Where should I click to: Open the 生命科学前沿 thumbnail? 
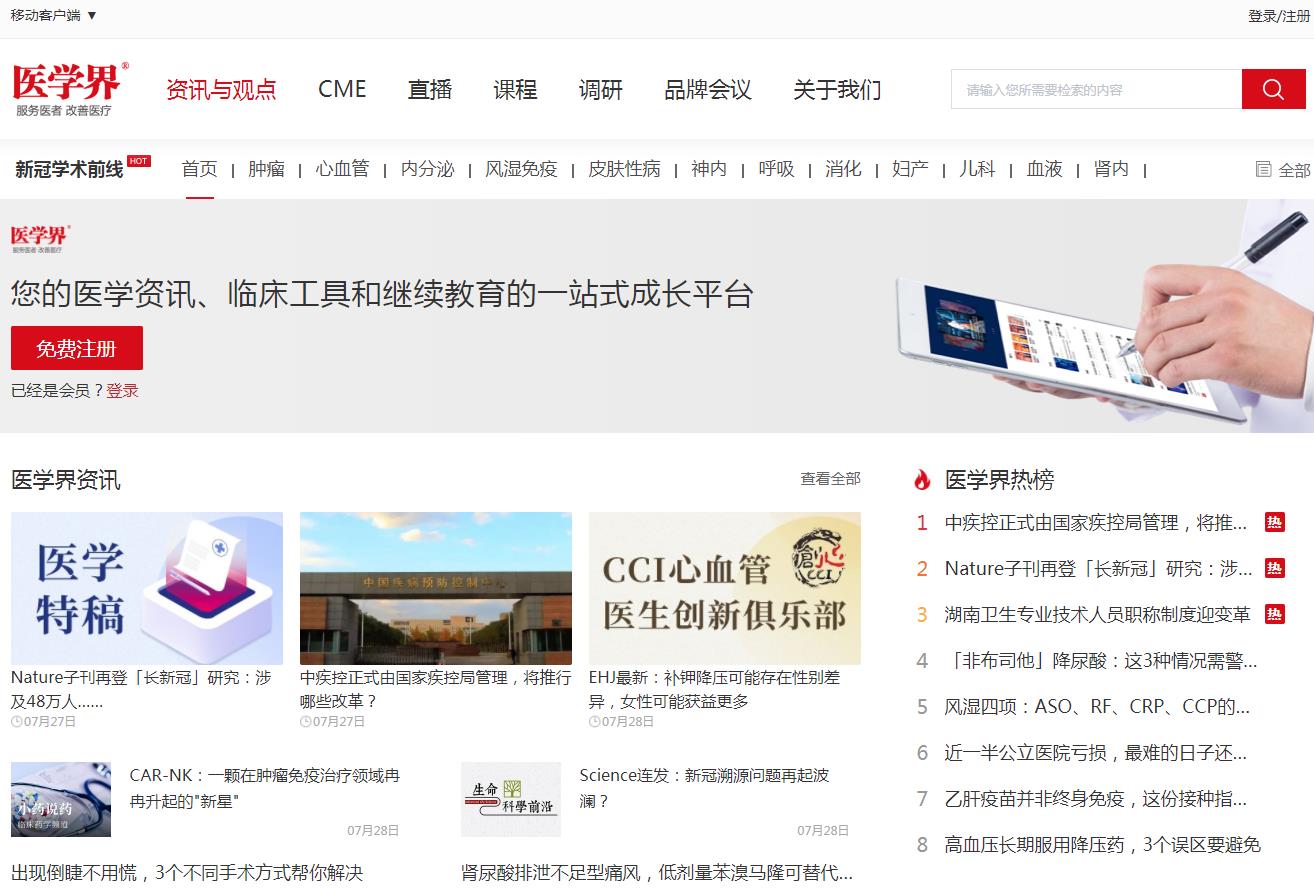coord(511,799)
